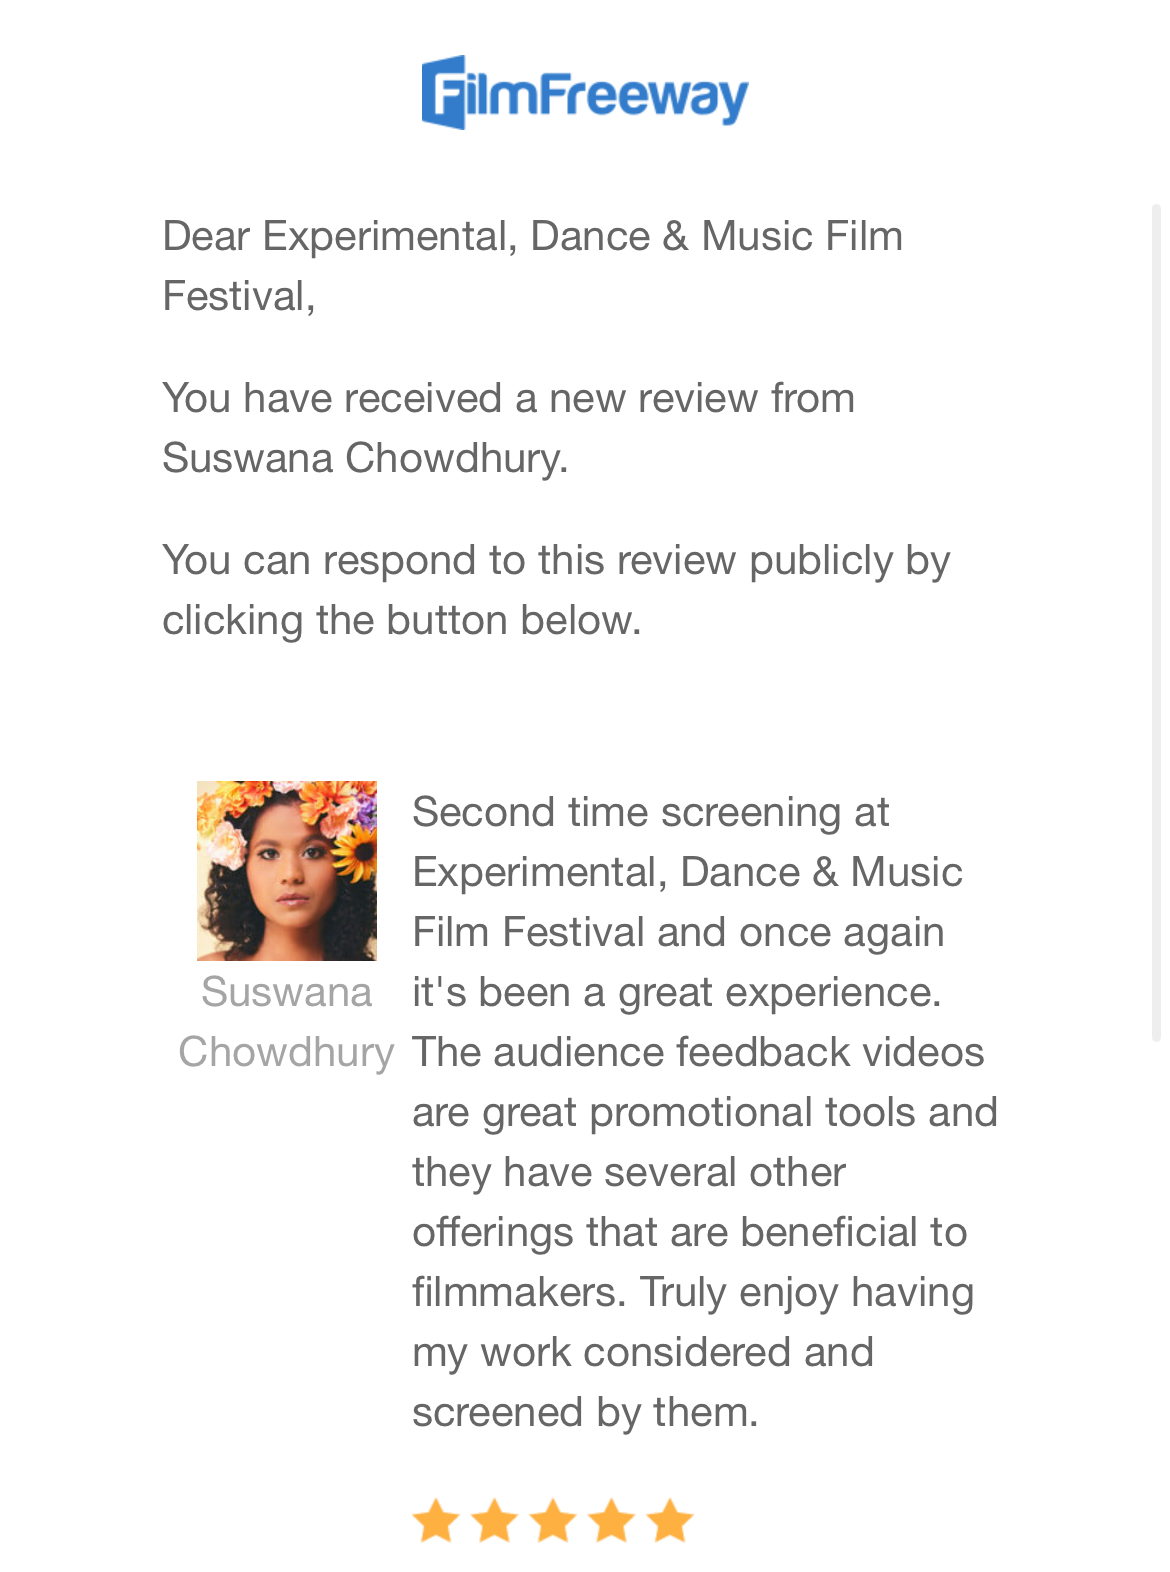The image size is (1170, 1572).
Task: Click 'offerings that are beneficial to' review line
Action: tap(689, 1232)
